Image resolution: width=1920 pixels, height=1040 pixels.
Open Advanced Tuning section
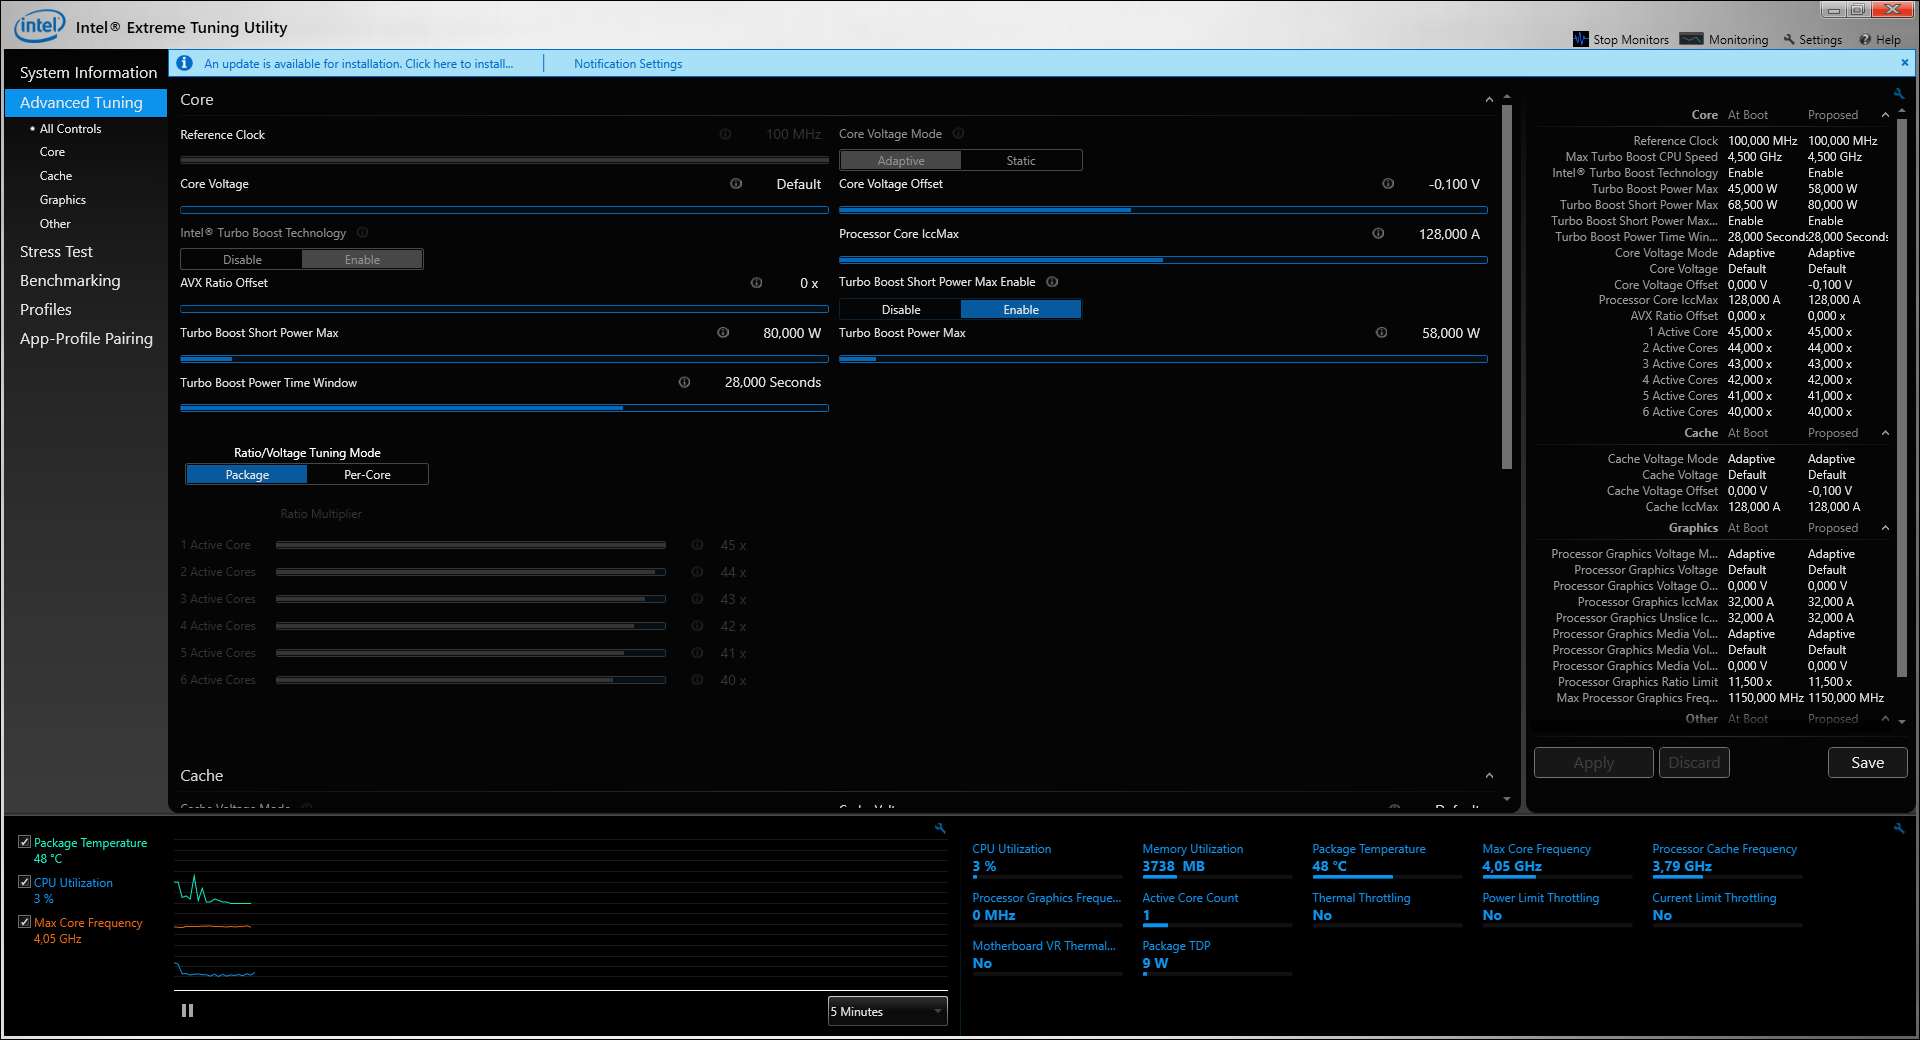coord(86,103)
